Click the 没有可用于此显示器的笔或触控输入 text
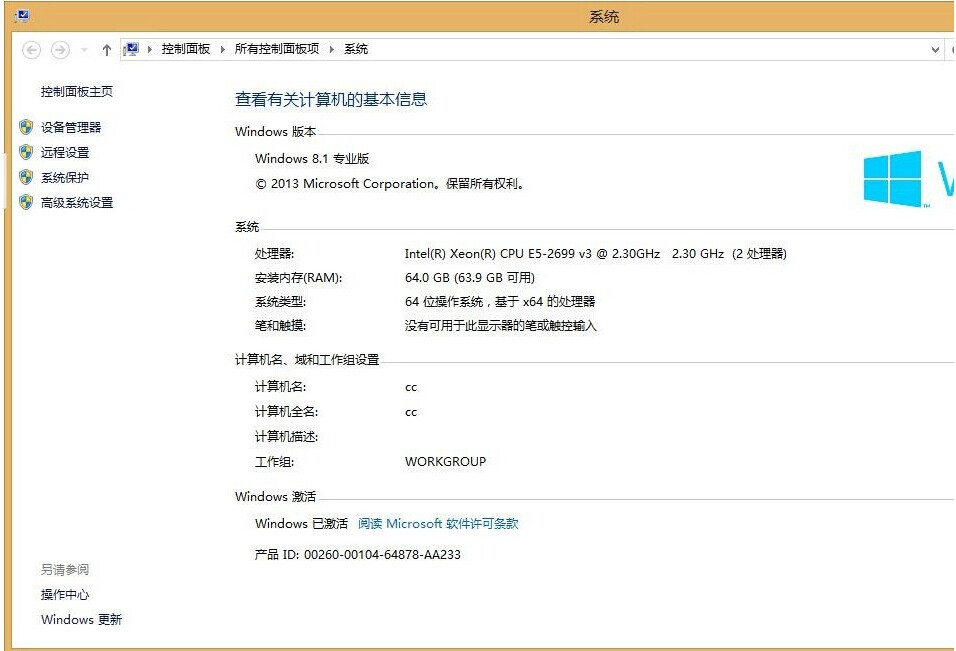 click(500, 326)
